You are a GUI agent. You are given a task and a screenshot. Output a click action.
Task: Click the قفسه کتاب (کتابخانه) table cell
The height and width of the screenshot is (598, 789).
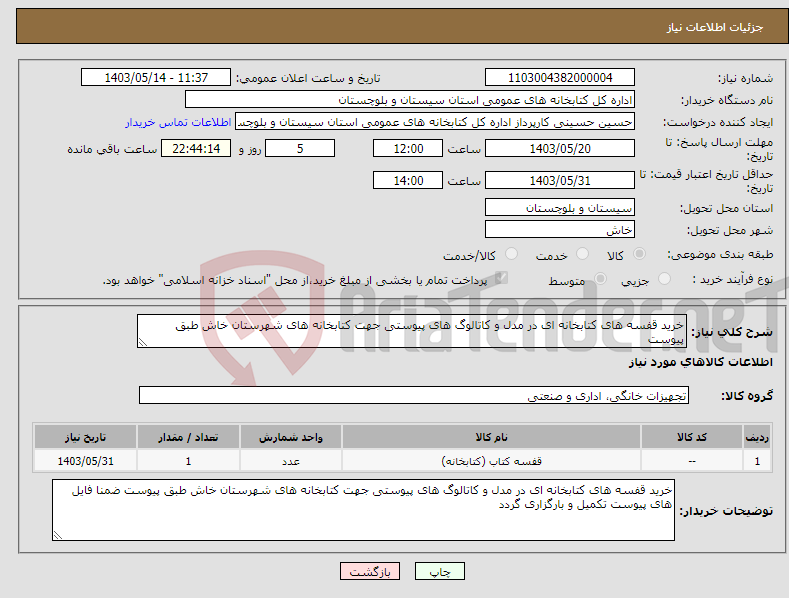491,461
